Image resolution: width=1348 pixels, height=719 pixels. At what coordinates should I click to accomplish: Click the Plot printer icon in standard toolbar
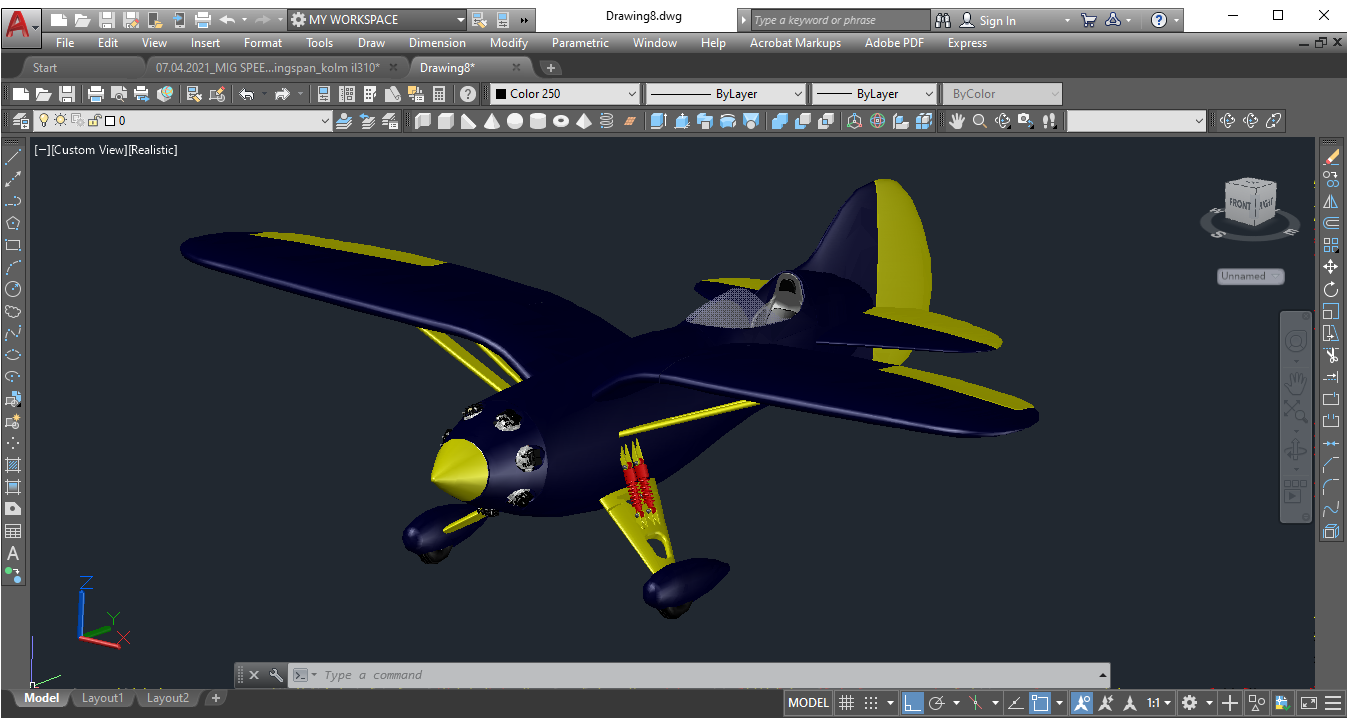(96, 94)
